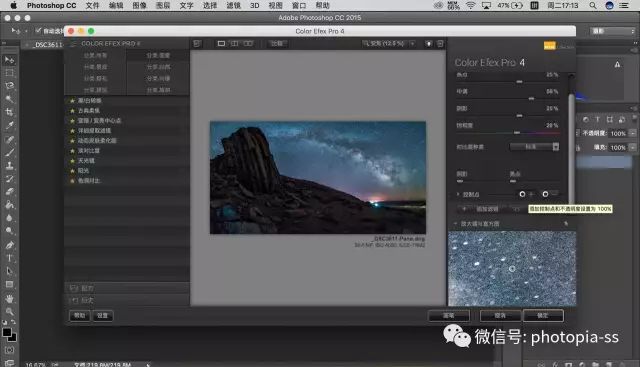The height and width of the screenshot is (367, 640).
Task: Expand the 历史 history section
Action: [127, 300]
